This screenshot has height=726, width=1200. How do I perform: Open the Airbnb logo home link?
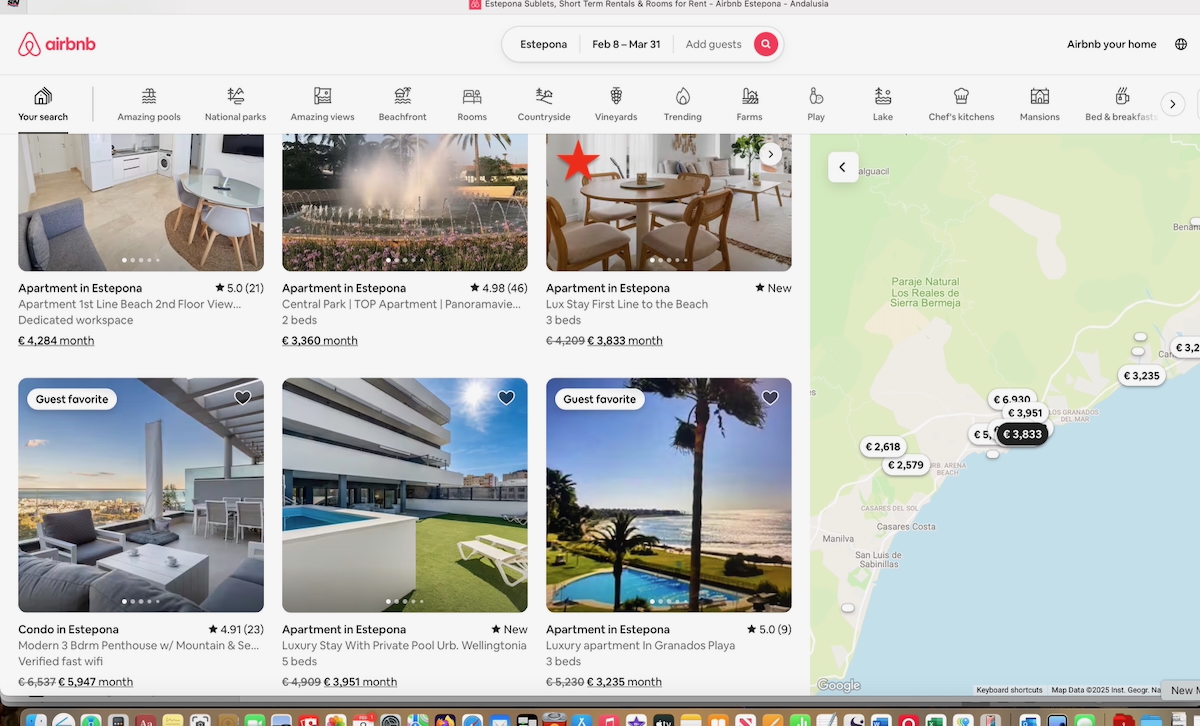pos(57,44)
